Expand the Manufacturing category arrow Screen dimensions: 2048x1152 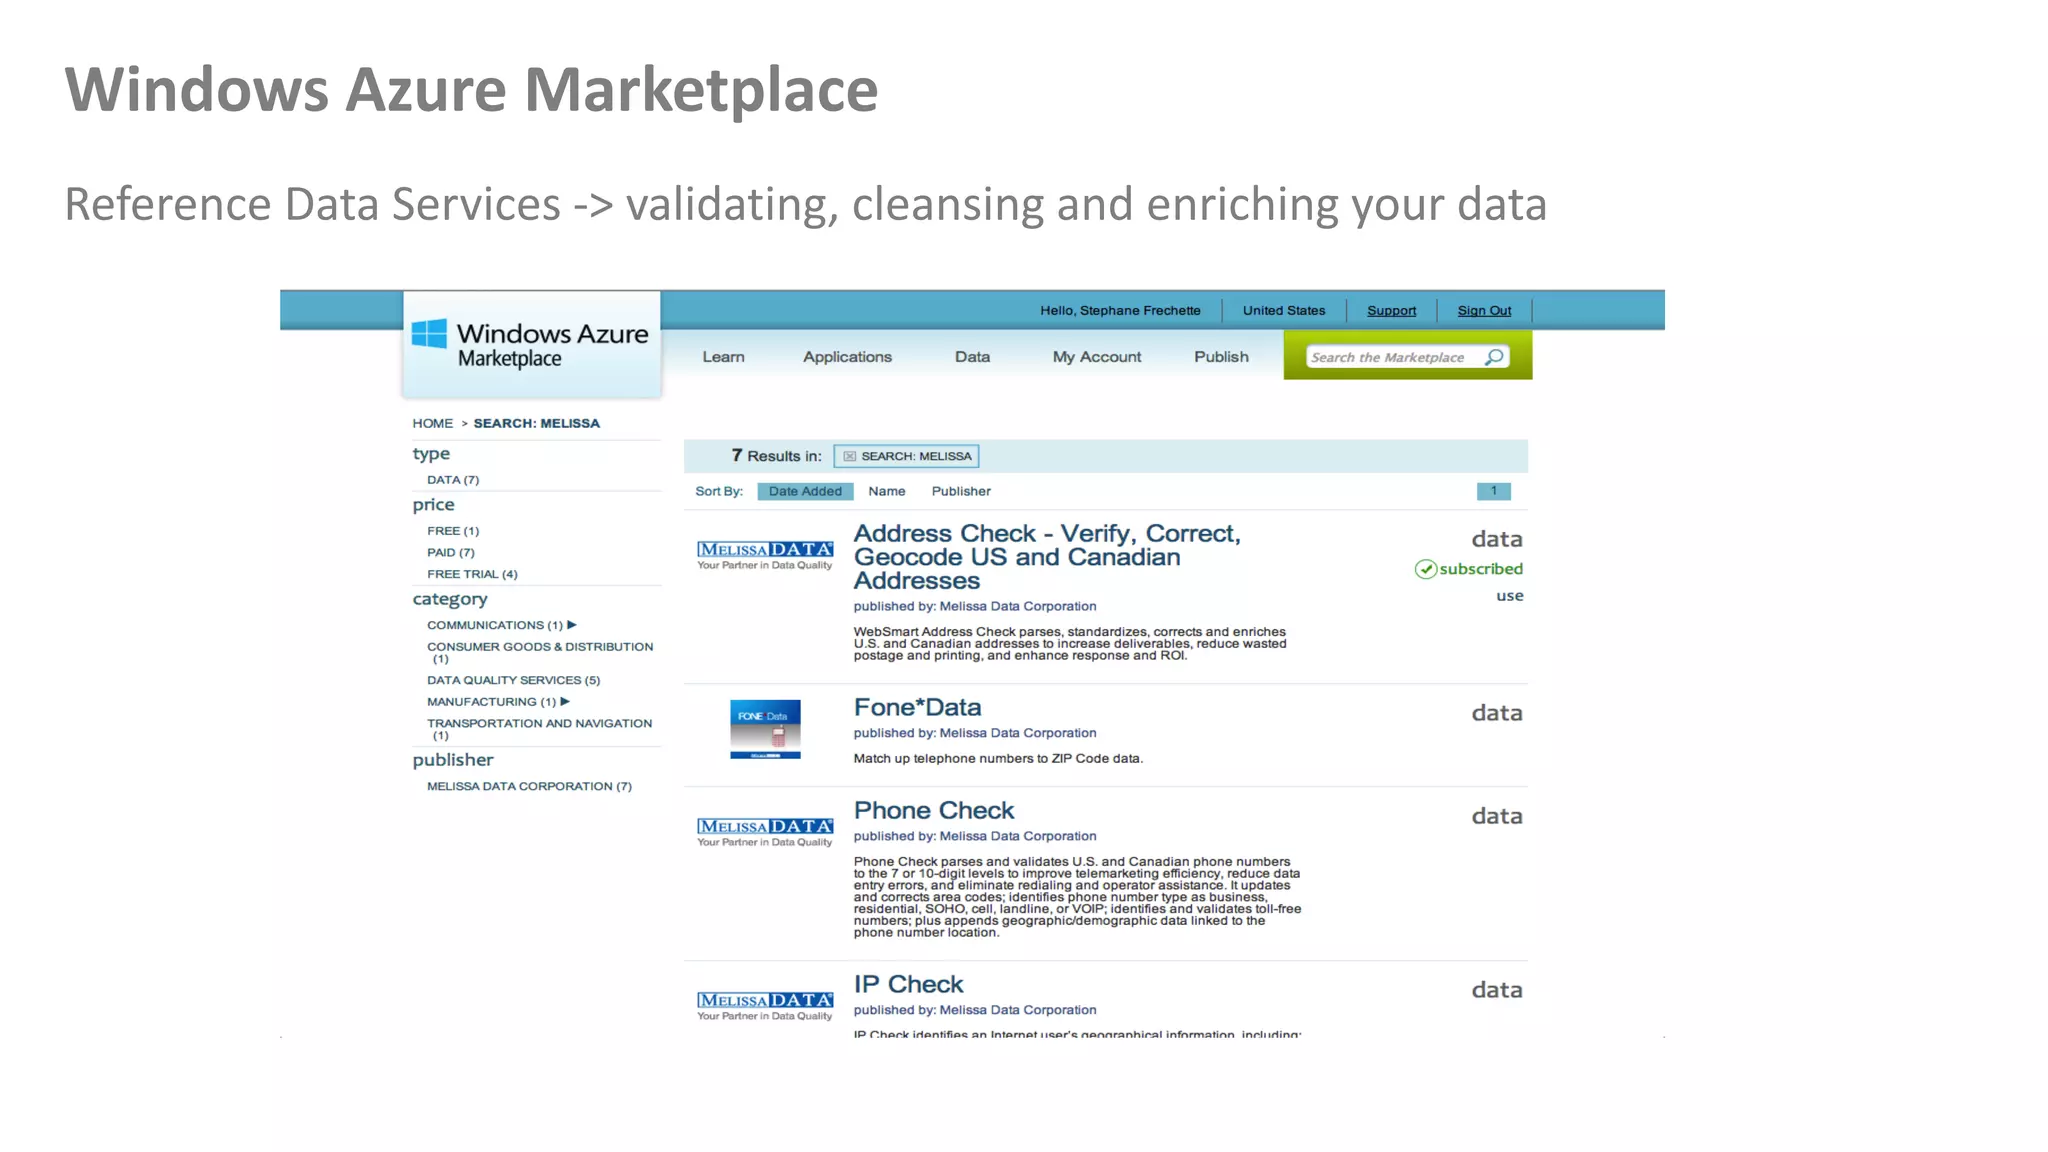(565, 702)
